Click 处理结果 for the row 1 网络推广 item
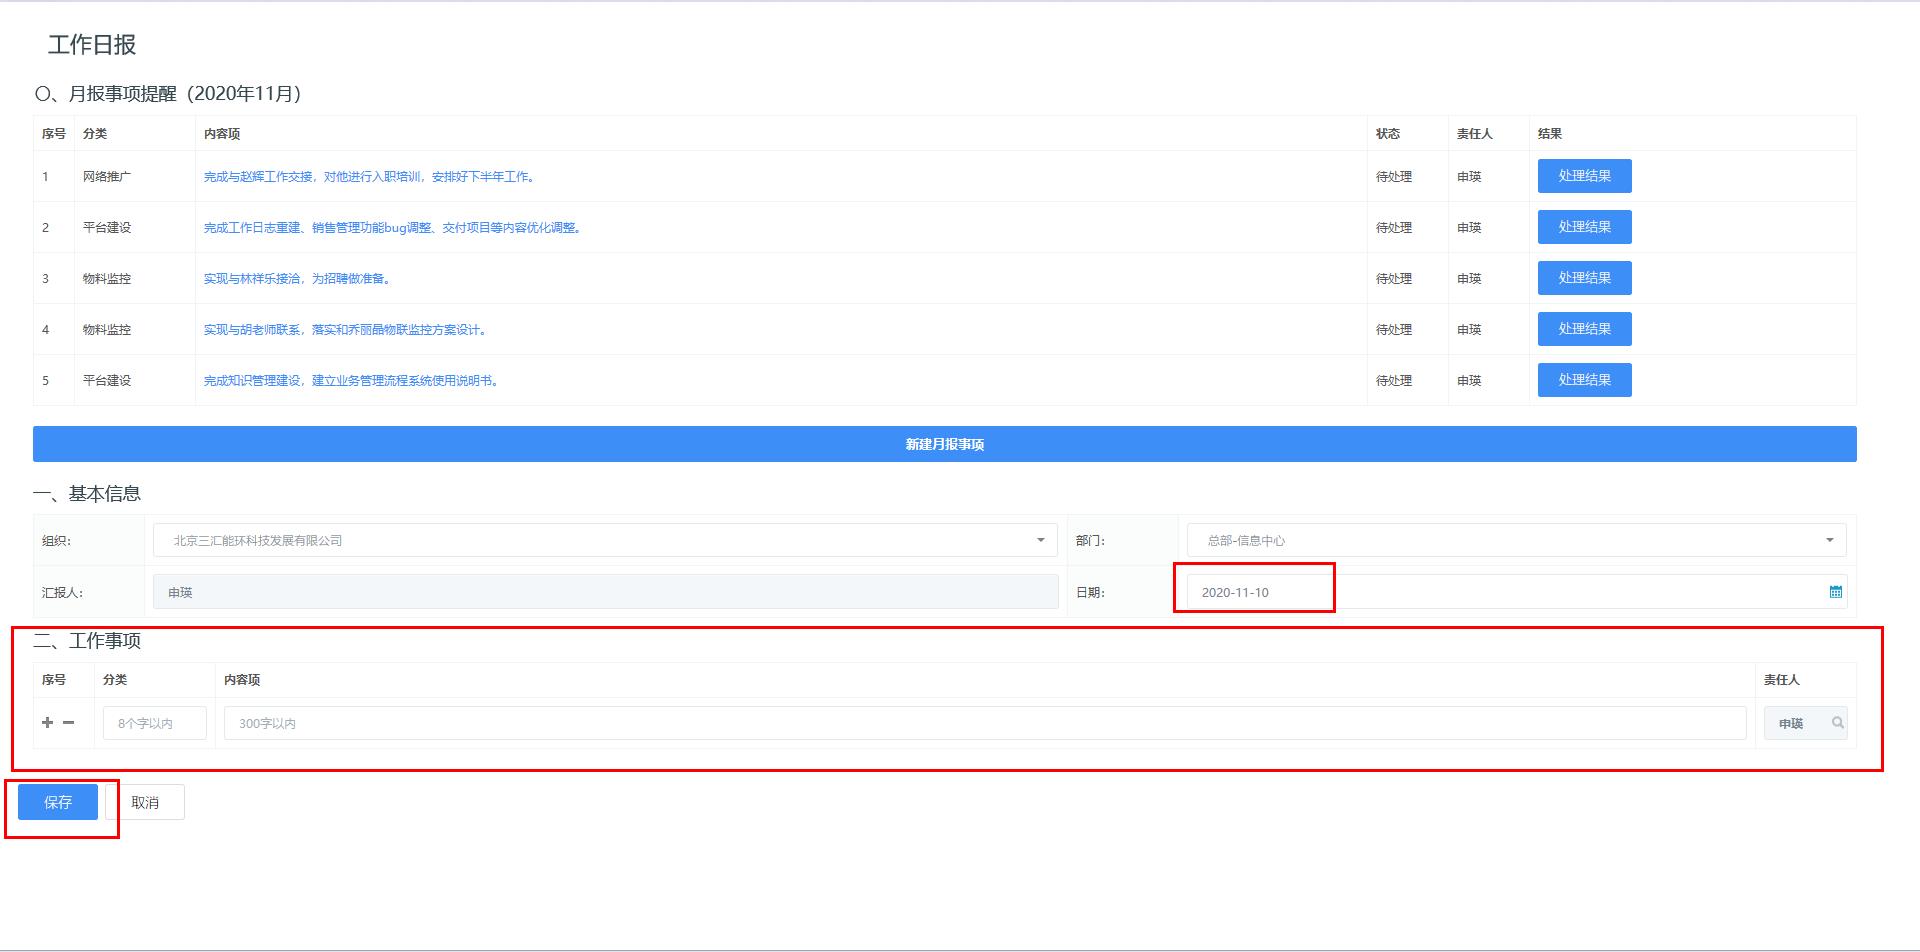Image resolution: width=1920 pixels, height=952 pixels. 1584,176
